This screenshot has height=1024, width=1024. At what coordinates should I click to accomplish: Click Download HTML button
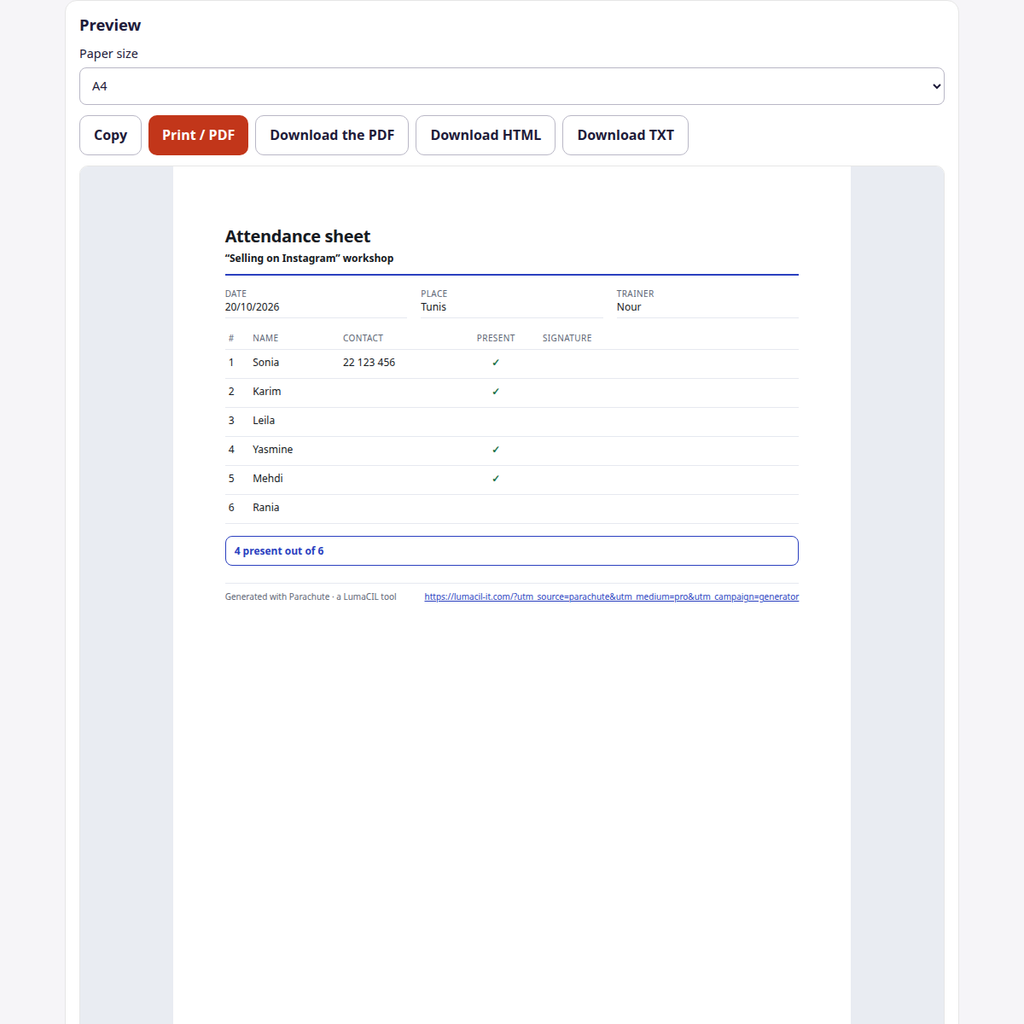(485, 135)
